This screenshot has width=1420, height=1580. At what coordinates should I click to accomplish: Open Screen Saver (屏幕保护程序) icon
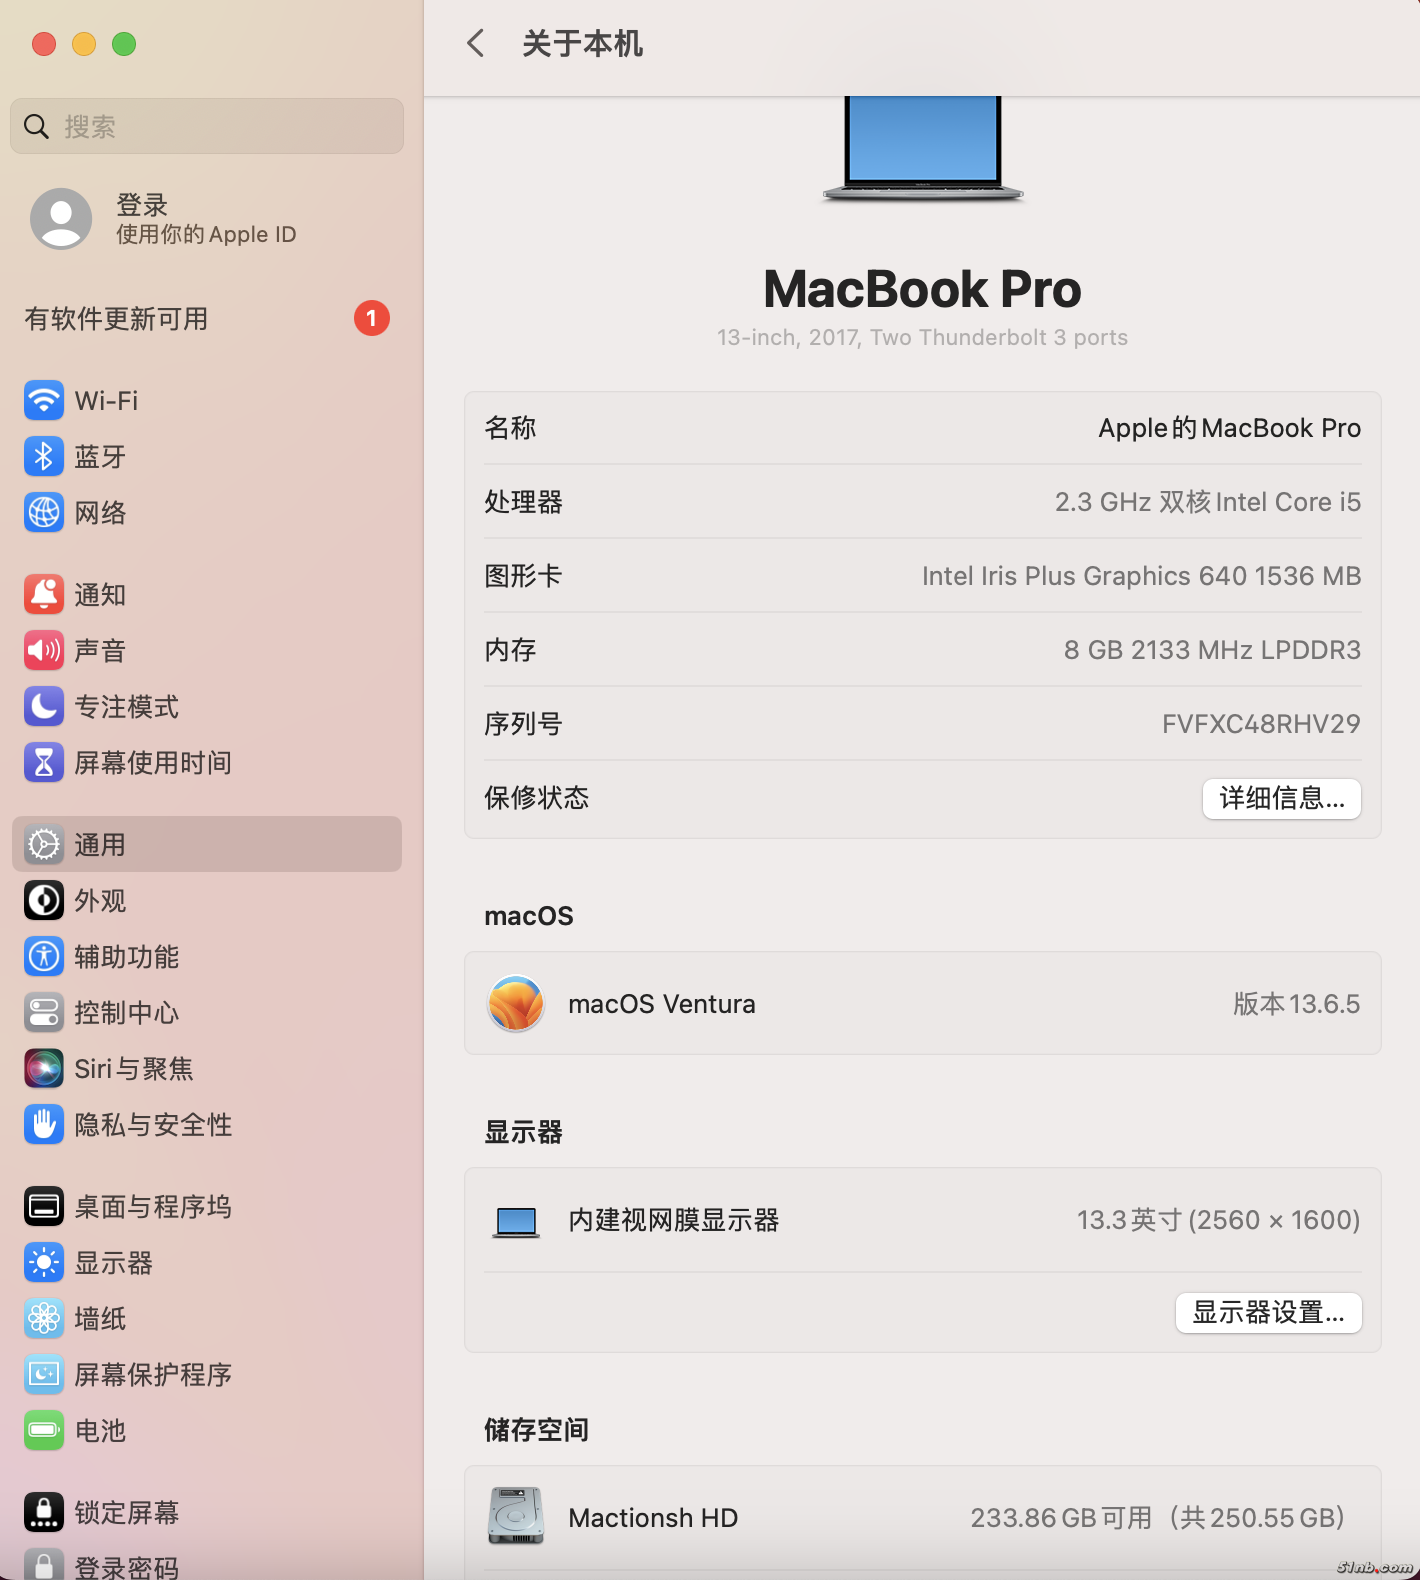[44, 1375]
